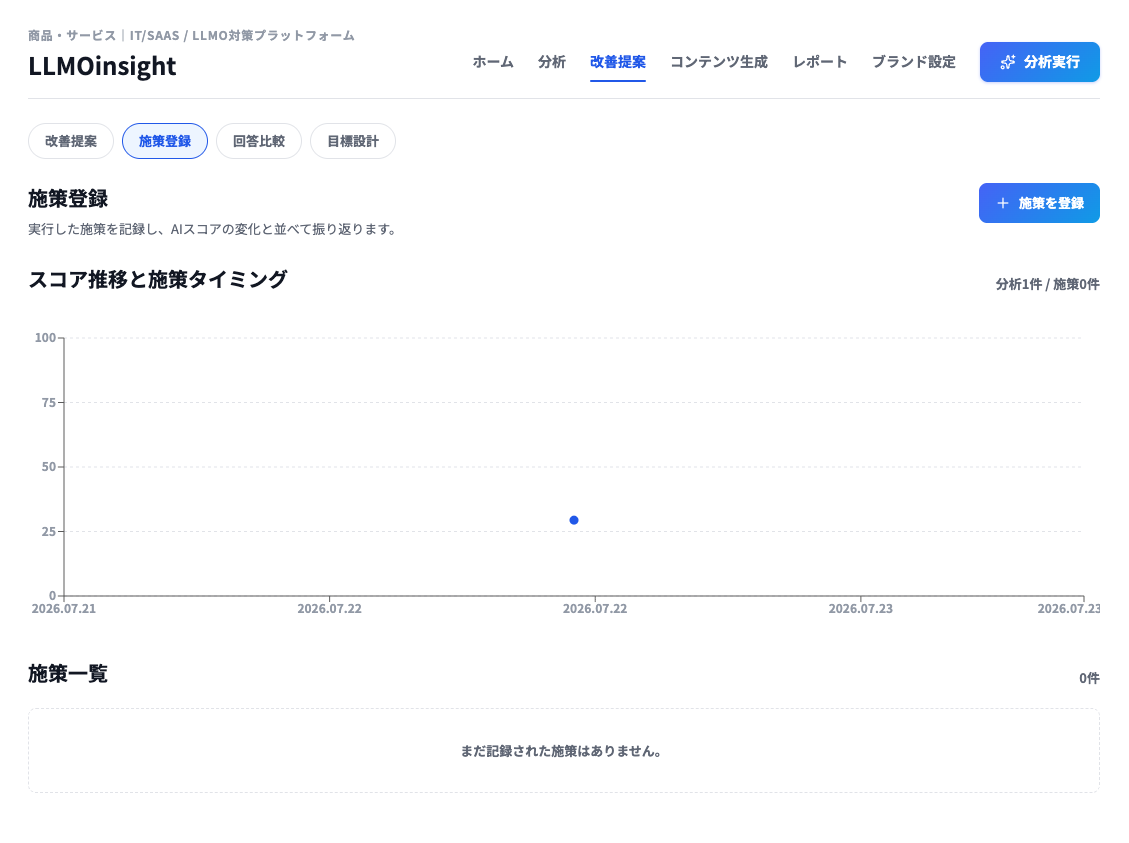Open the ホーム navigation tab
The height and width of the screenshot is (843, 1129).
(x=492, y=62)
